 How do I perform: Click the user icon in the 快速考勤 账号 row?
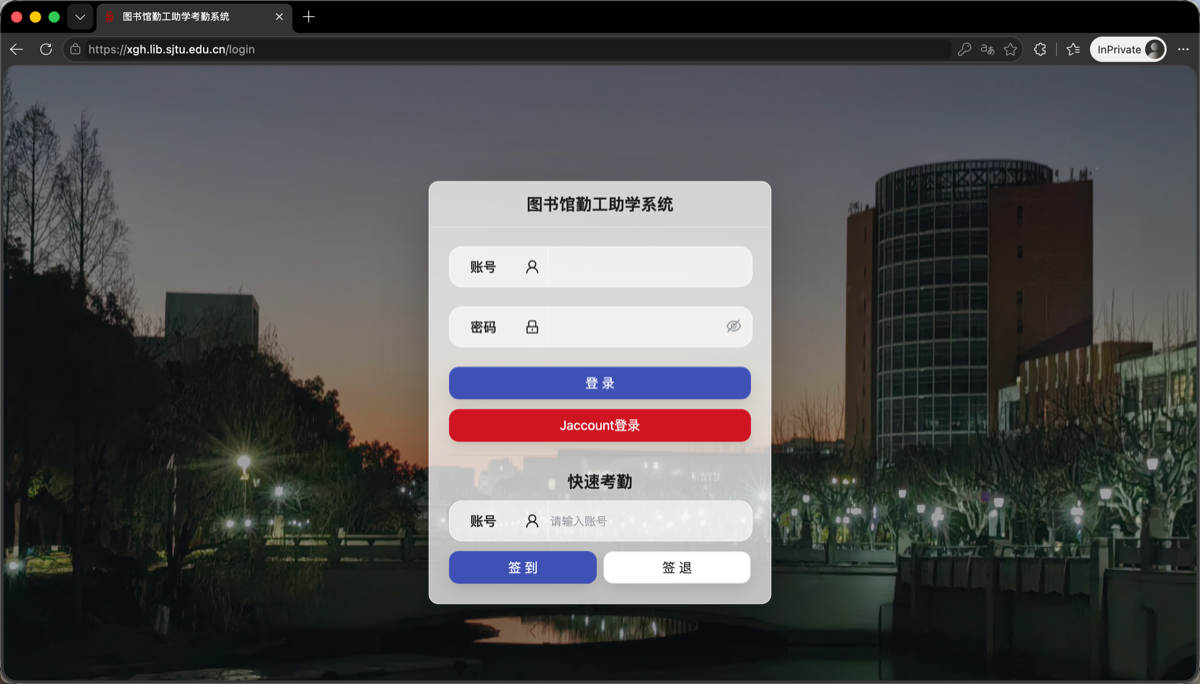point(532,521)
